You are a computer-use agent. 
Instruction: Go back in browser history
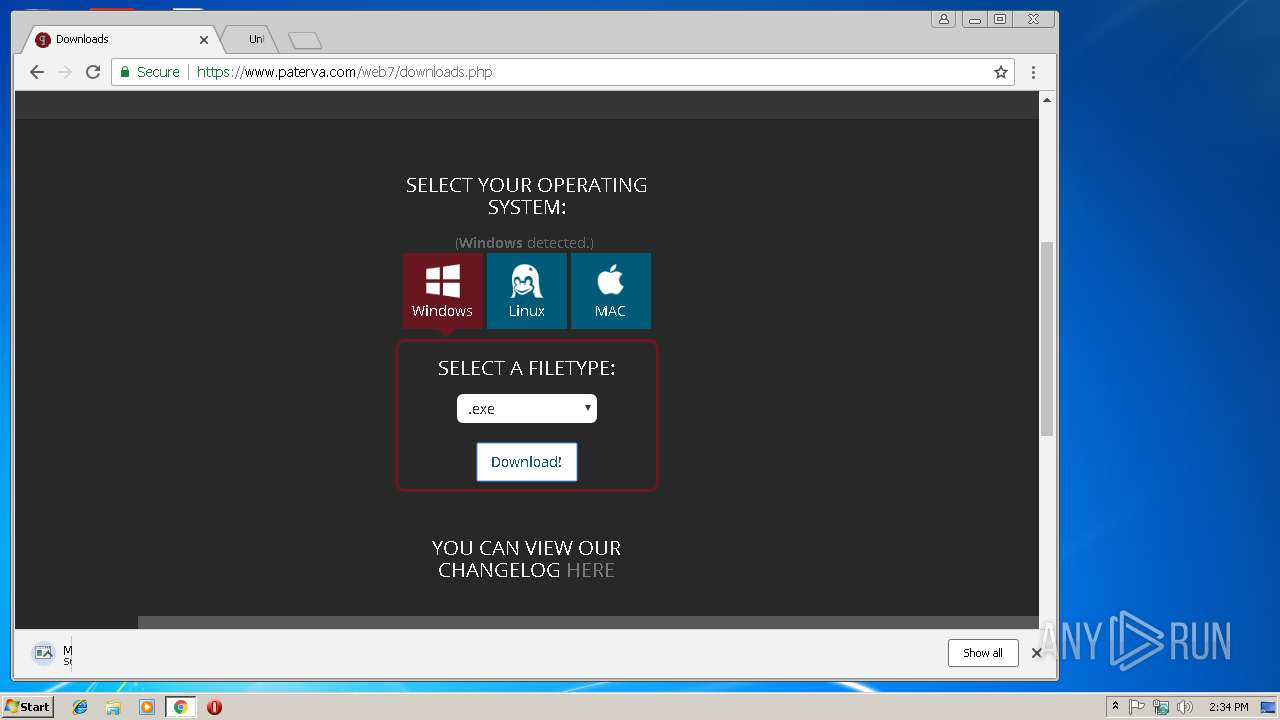[37, 72]
